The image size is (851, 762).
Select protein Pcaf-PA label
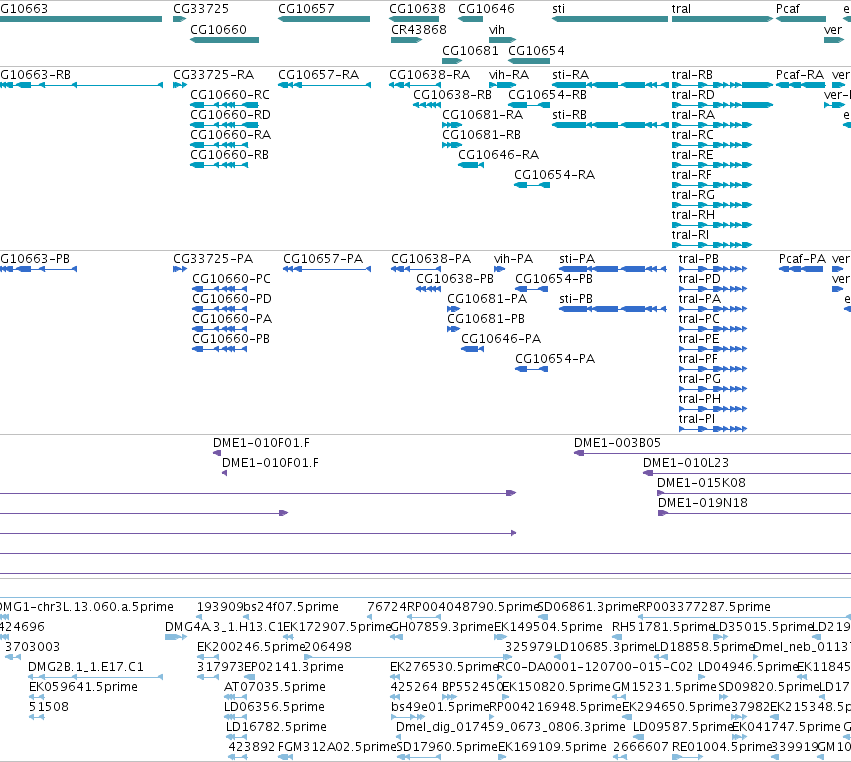pos(802,258)
